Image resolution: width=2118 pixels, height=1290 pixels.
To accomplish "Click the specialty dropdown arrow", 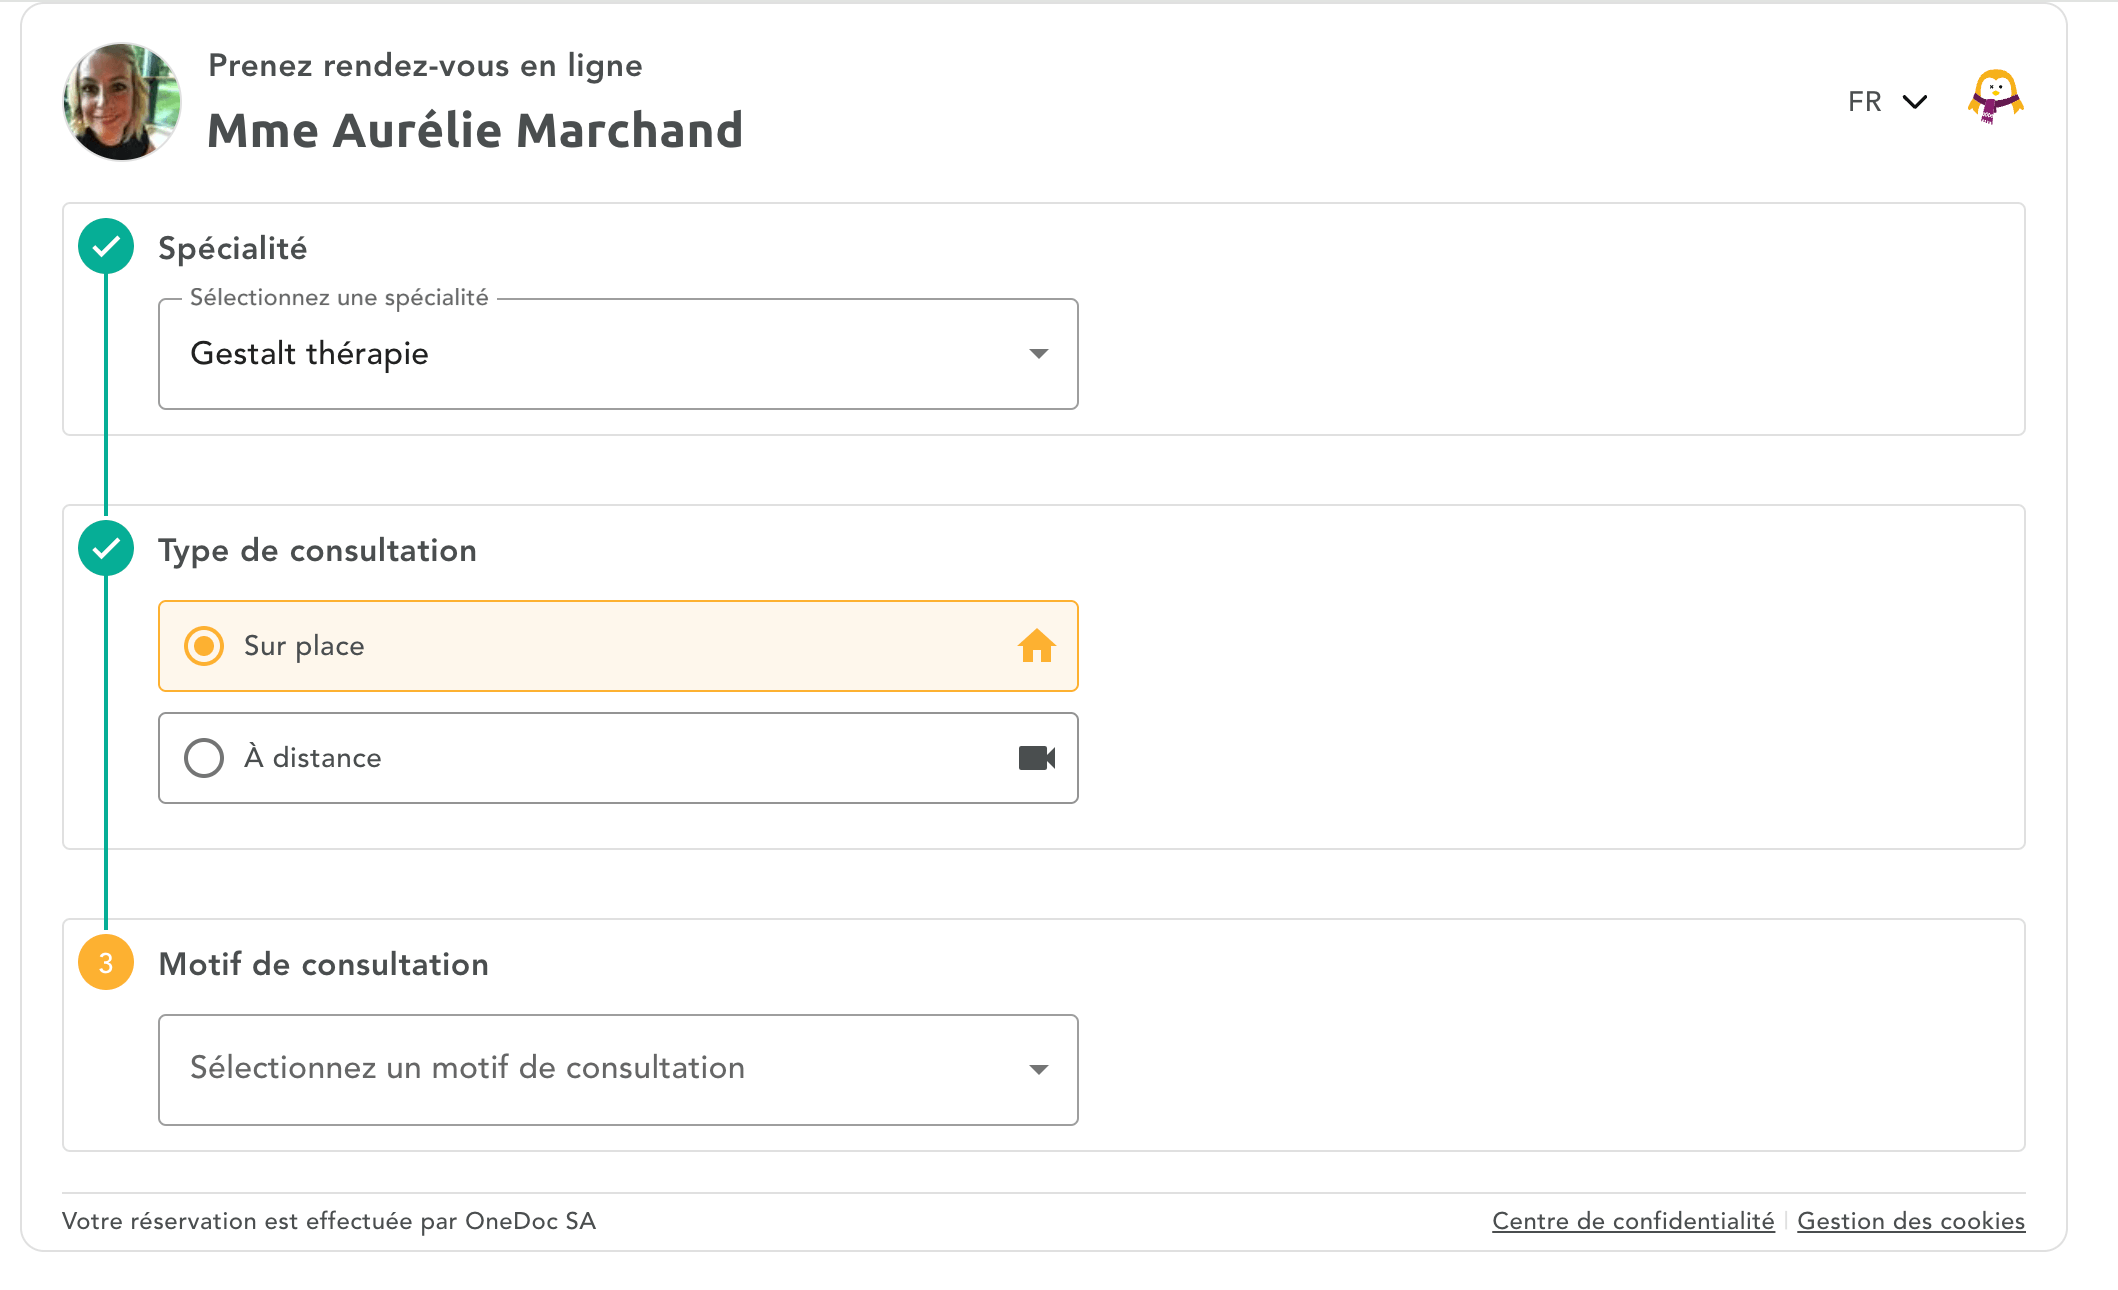I will (x=1038, y=354).
